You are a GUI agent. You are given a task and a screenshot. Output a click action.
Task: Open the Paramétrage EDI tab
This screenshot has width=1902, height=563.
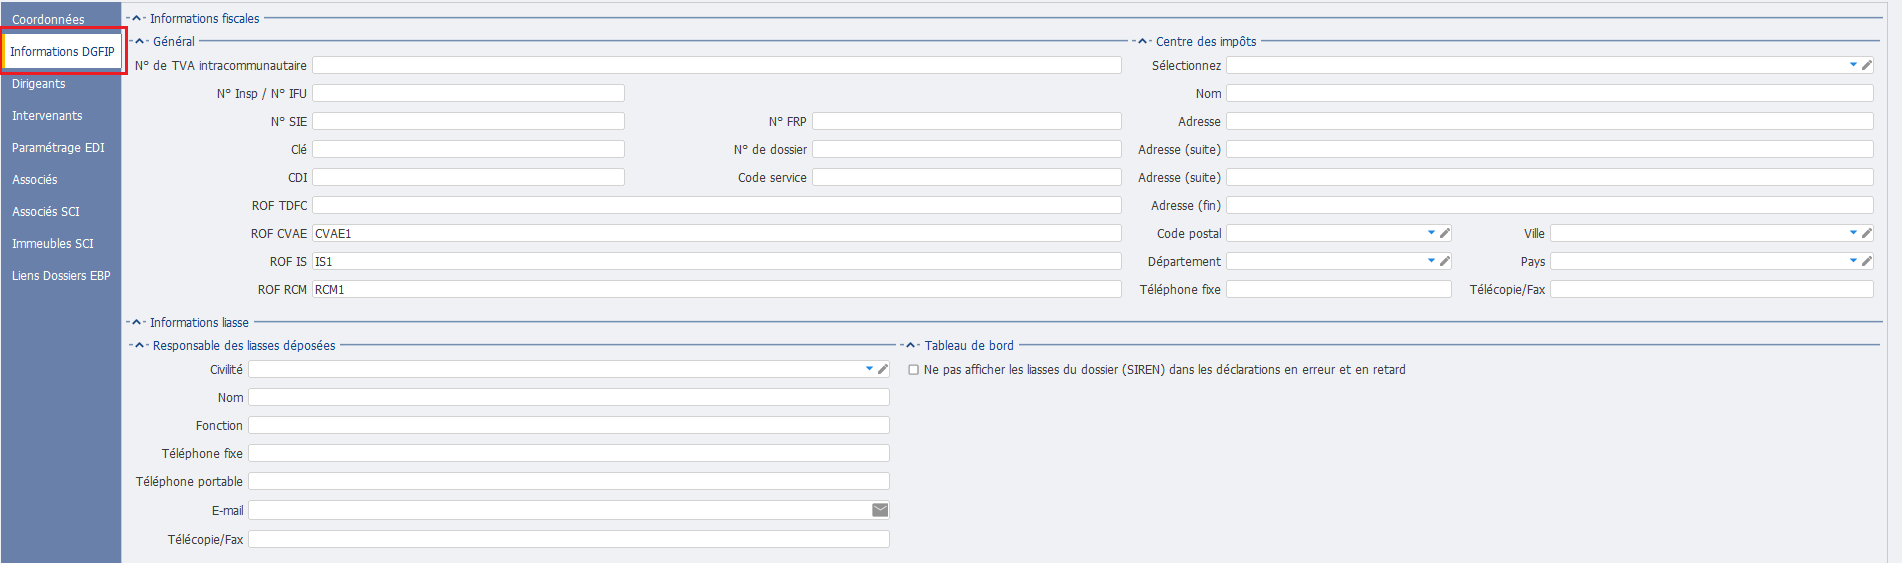click(x=58, y=148)
